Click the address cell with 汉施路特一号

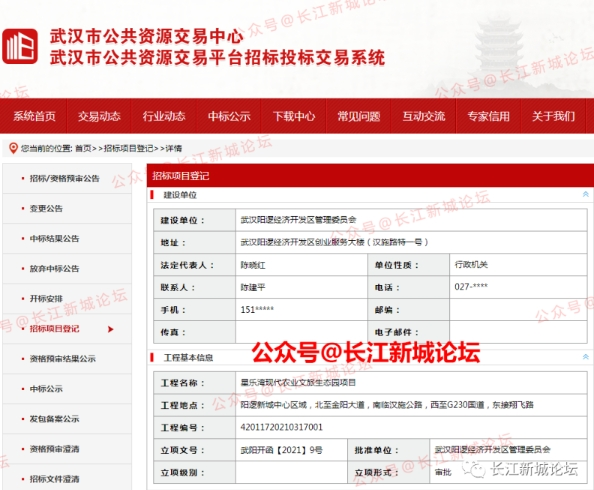(x=411, y=242)
